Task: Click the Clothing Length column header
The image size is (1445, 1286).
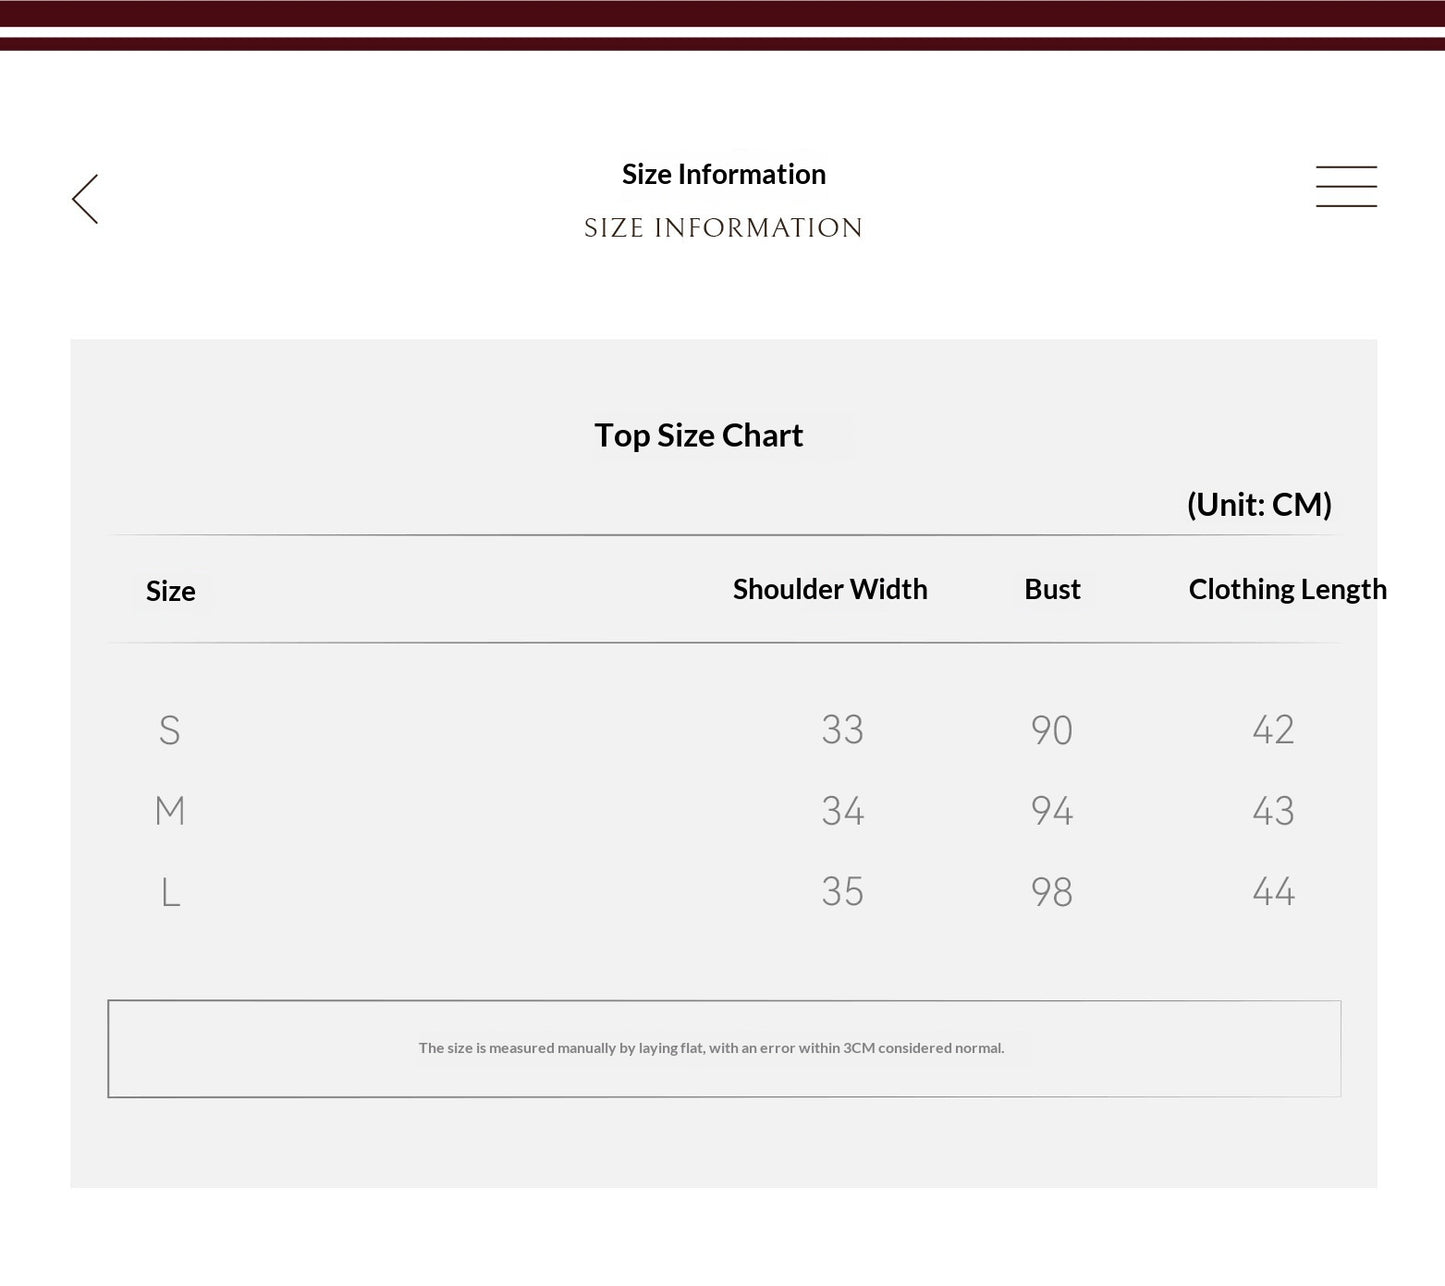Action: pyautogui.click(x=1288, y=589)
